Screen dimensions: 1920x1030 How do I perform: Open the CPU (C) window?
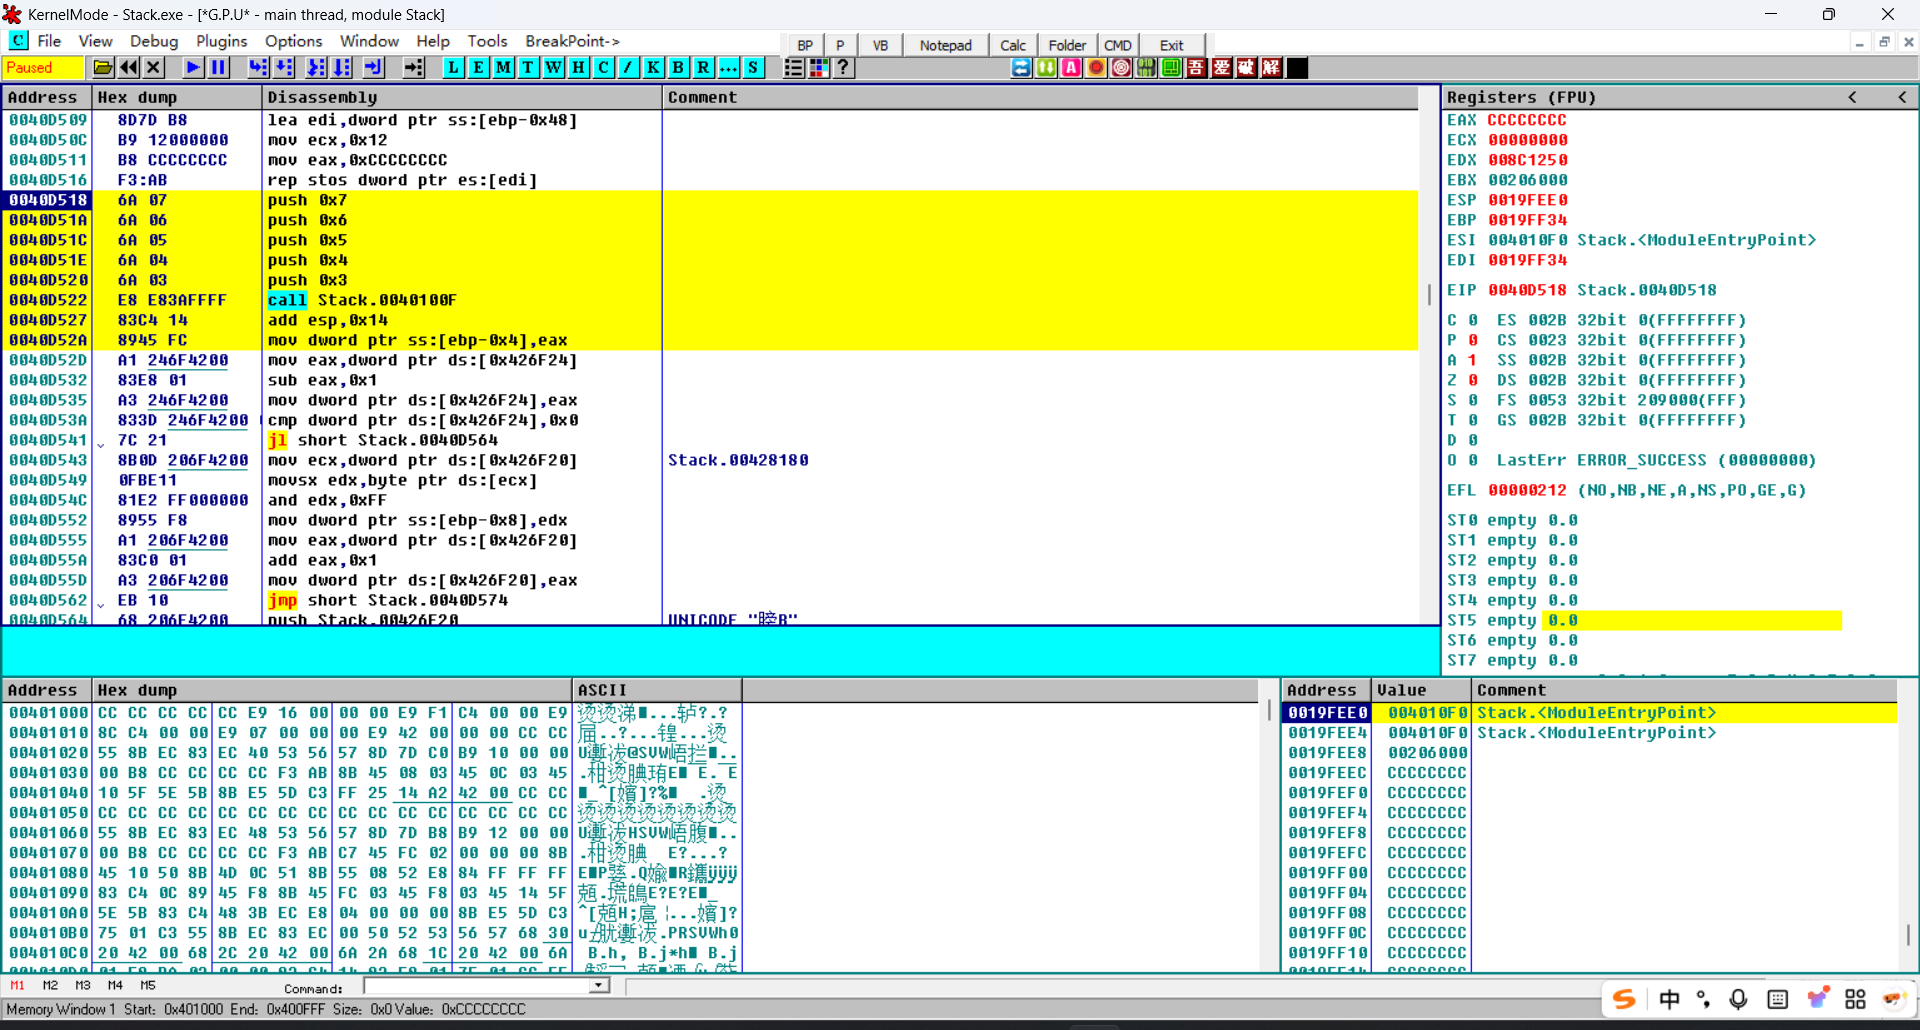tap(603, 68)
